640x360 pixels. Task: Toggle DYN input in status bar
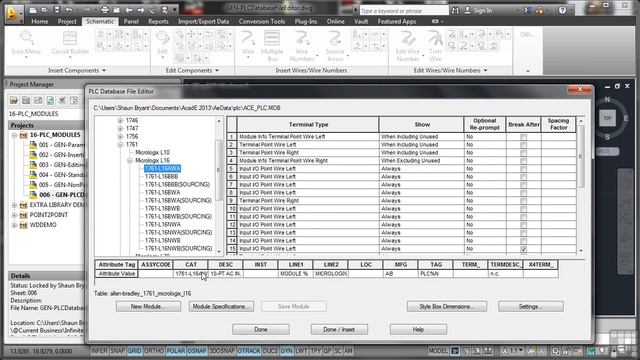287,351
